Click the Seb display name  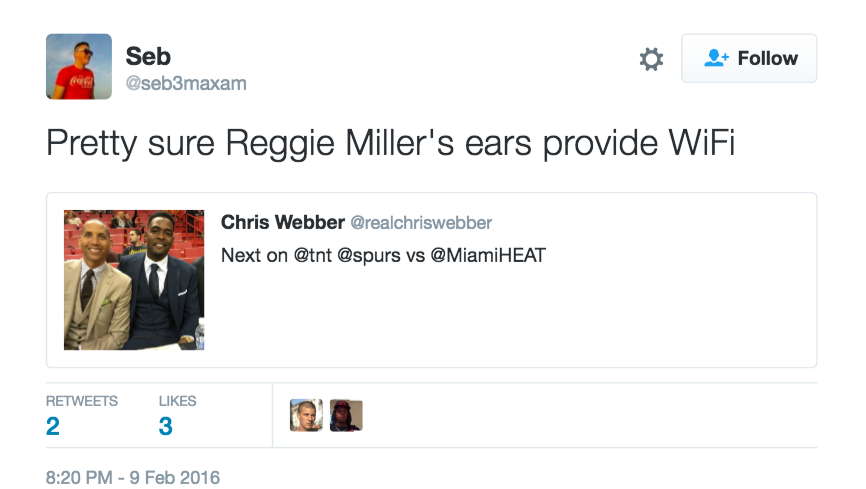click(x=148, y=56)
